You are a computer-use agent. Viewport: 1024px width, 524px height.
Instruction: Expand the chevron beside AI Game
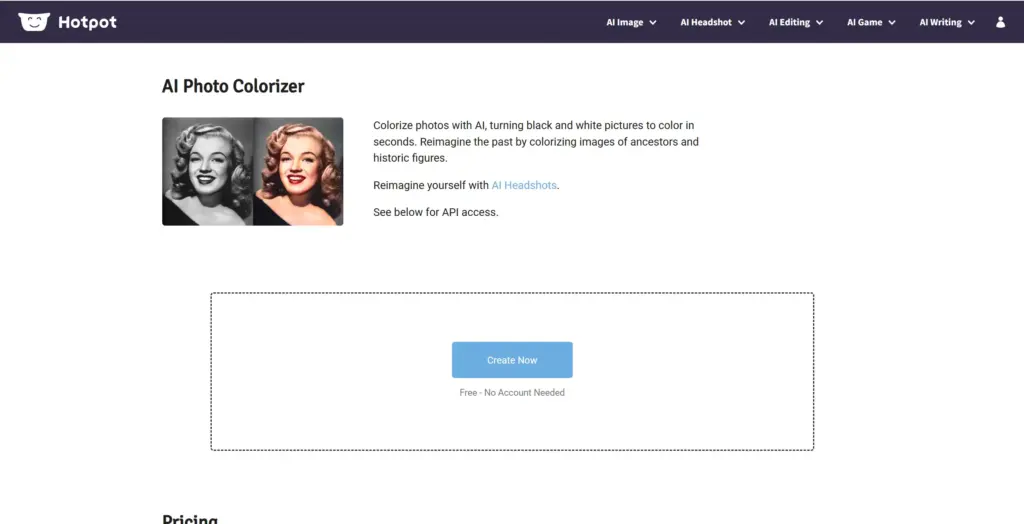[x=891, y=23]
